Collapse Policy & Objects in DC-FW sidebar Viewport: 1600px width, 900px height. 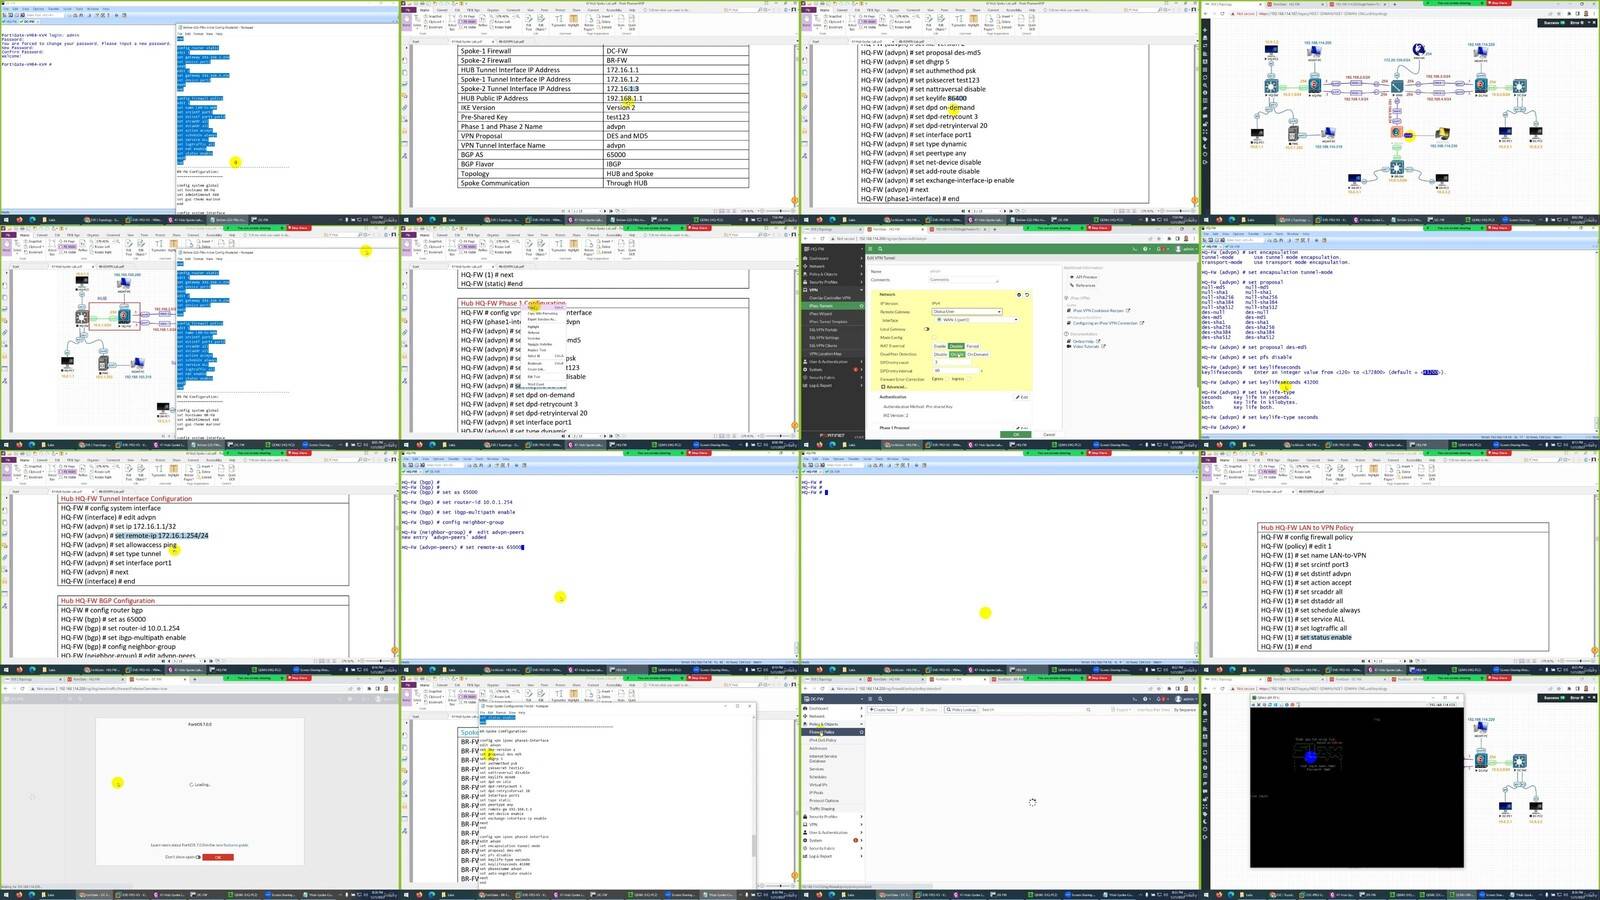pos(832,724)
